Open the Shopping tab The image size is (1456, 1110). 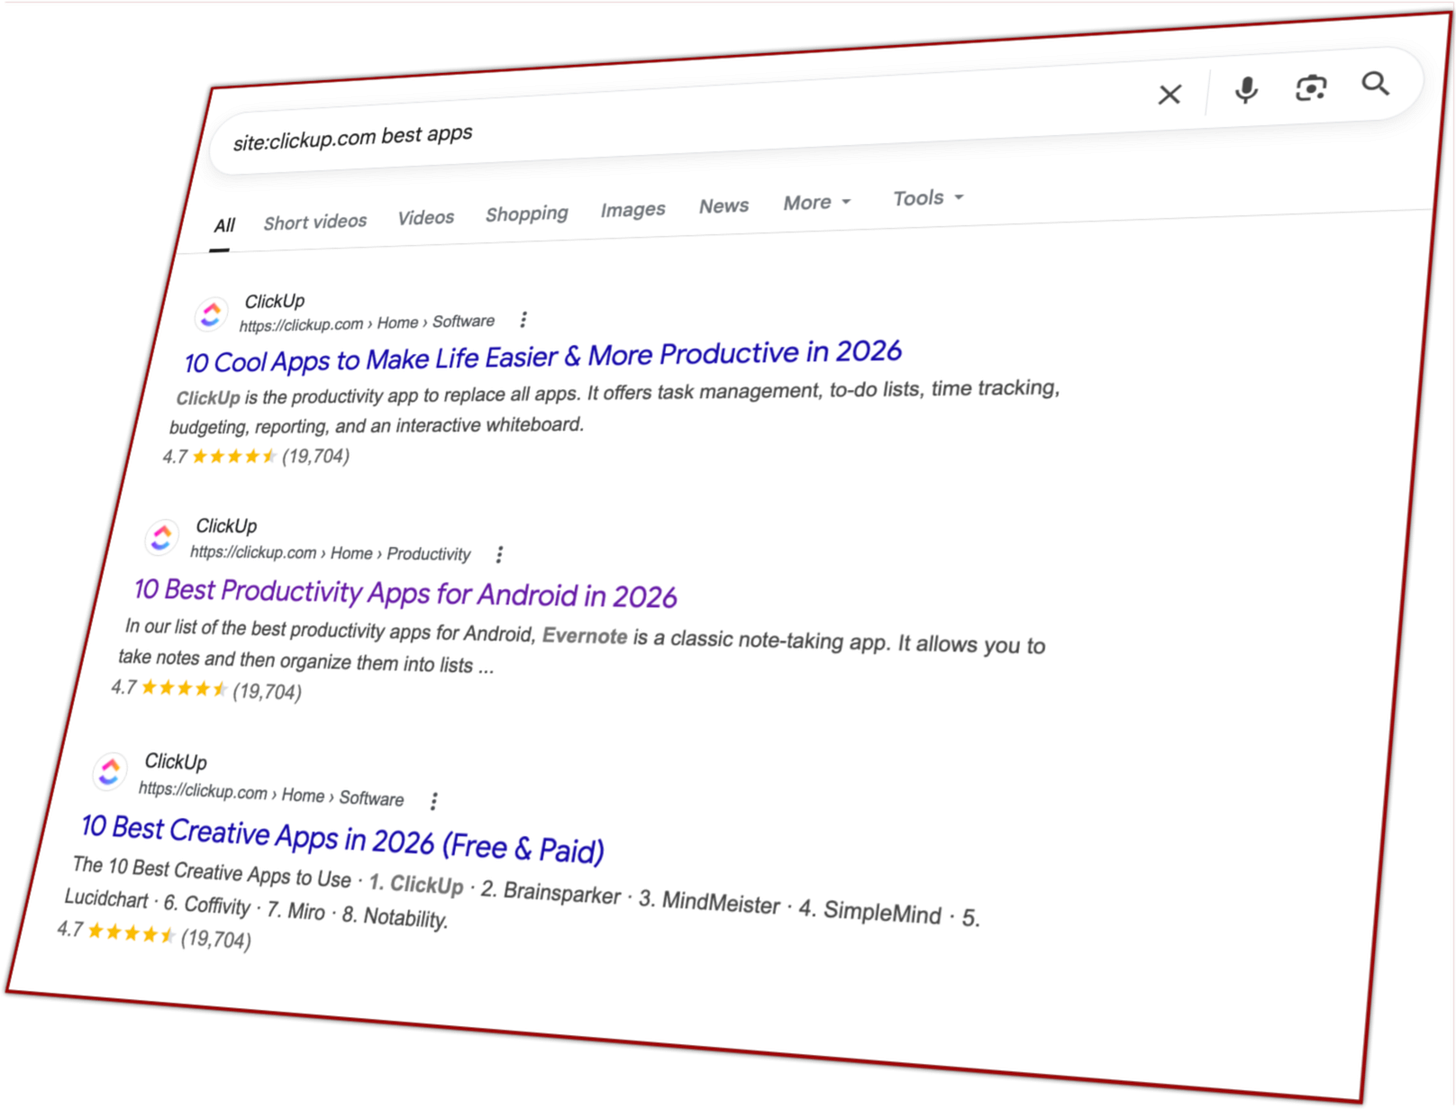click(527, 214)
